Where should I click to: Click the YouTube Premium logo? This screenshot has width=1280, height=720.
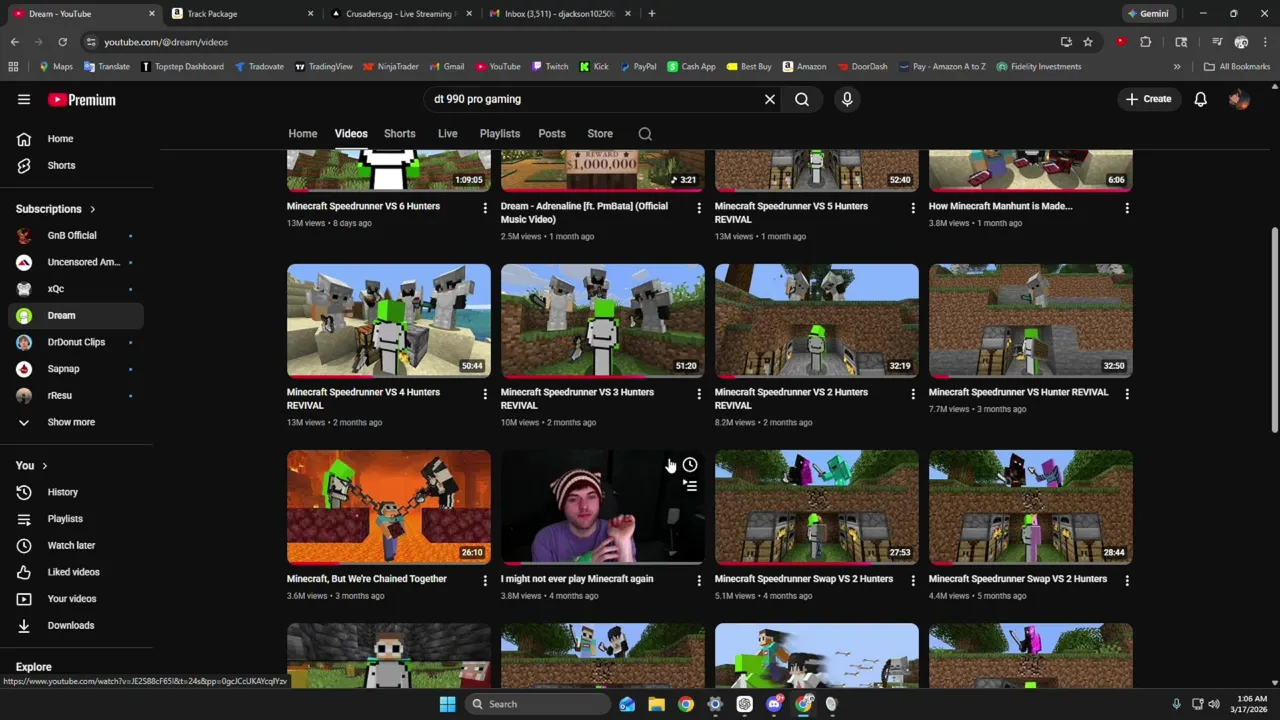point(82,100)
